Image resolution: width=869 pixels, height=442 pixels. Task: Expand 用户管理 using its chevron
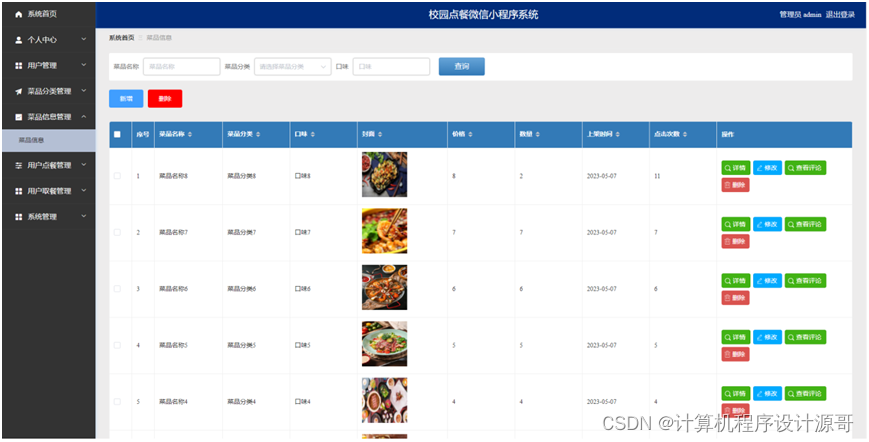coord(84,65)
